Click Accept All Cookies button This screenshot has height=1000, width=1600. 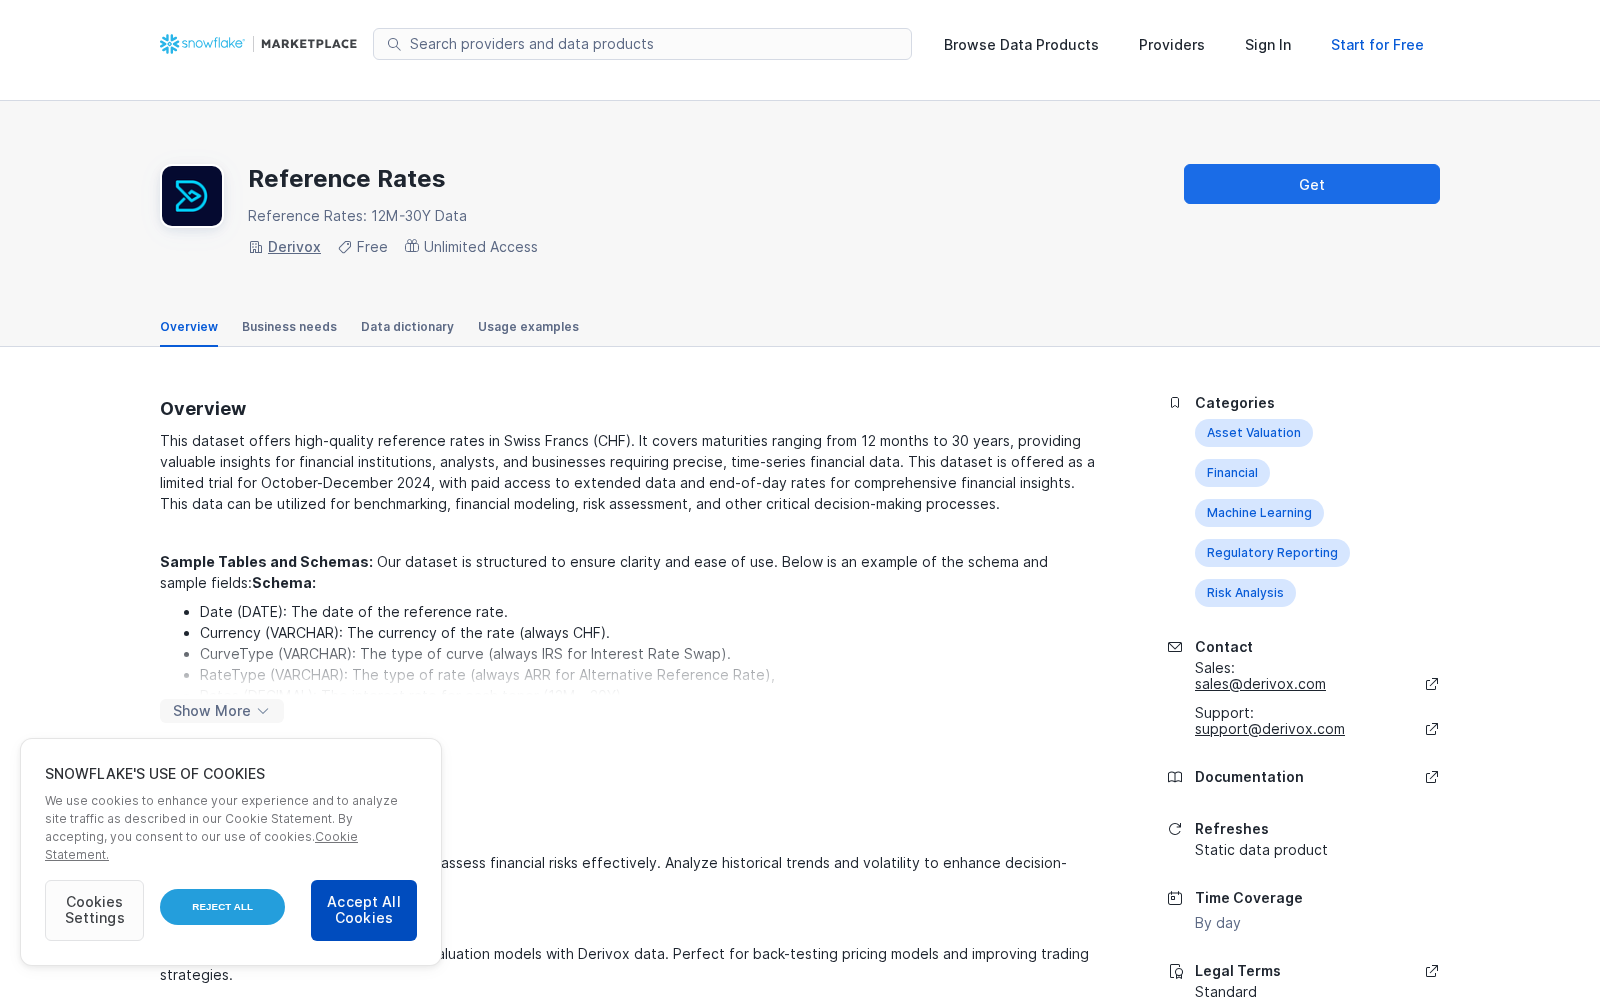click(364, 910)
